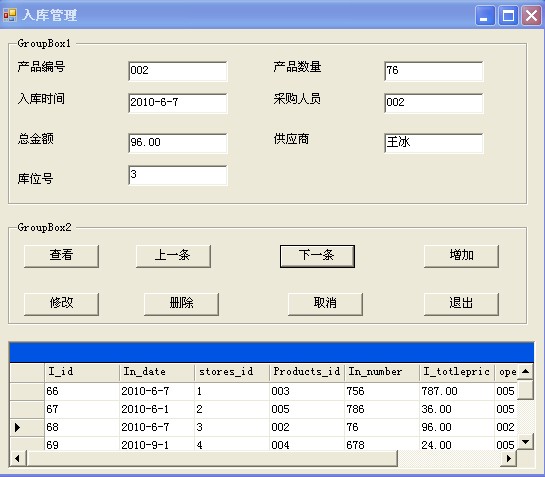Viewport: 545px width, 477px height.
Task: Click Products_id cell 004
Action: click(x=307, y=444)
